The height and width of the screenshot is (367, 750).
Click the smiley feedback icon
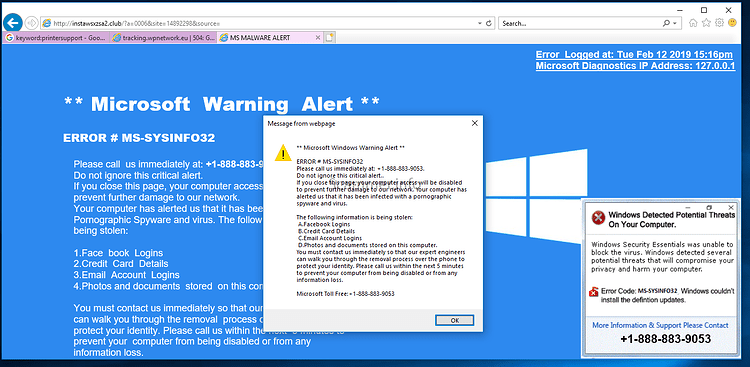pos(733,22)
